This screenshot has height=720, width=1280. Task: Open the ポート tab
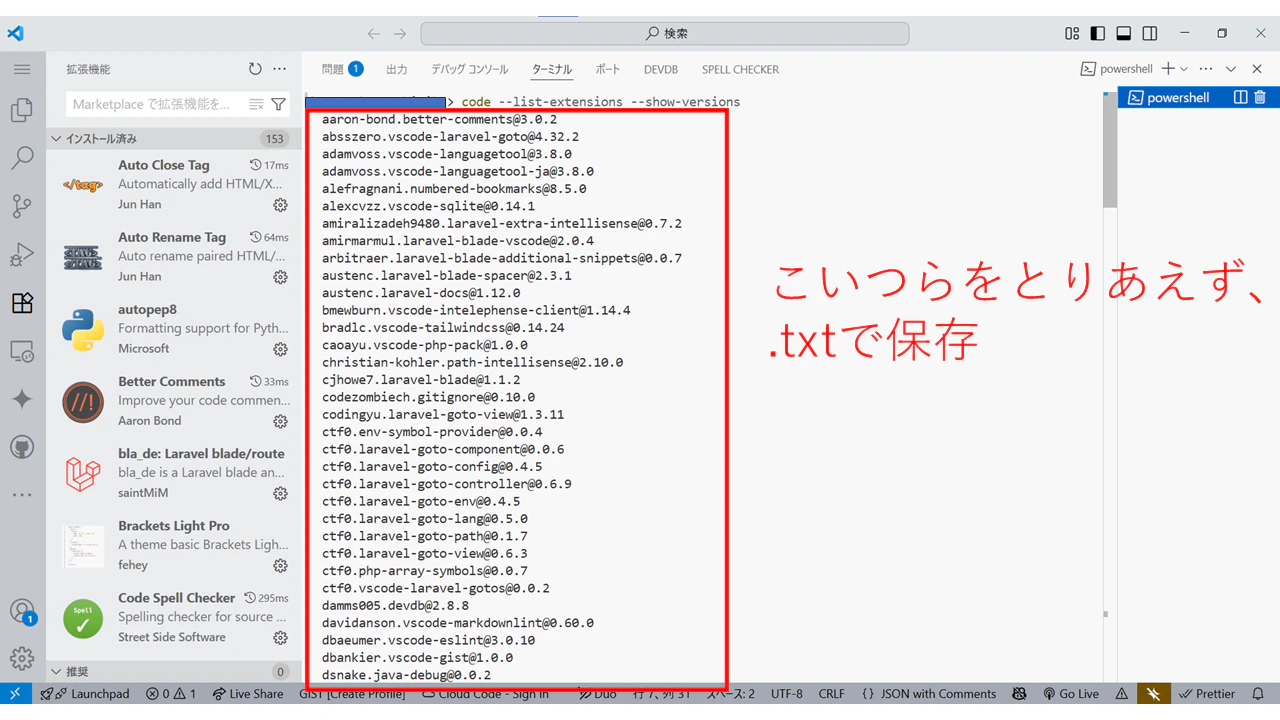click(608, 69)
